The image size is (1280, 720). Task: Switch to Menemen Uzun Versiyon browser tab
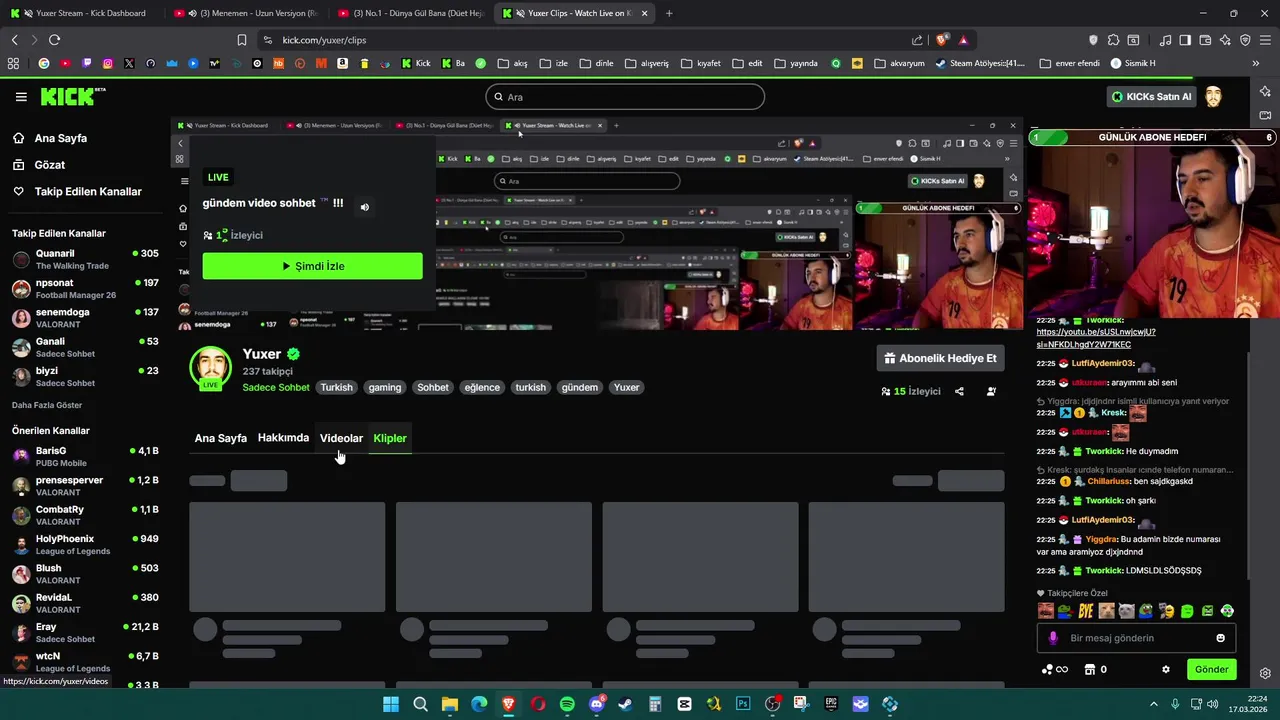[247, 13]
